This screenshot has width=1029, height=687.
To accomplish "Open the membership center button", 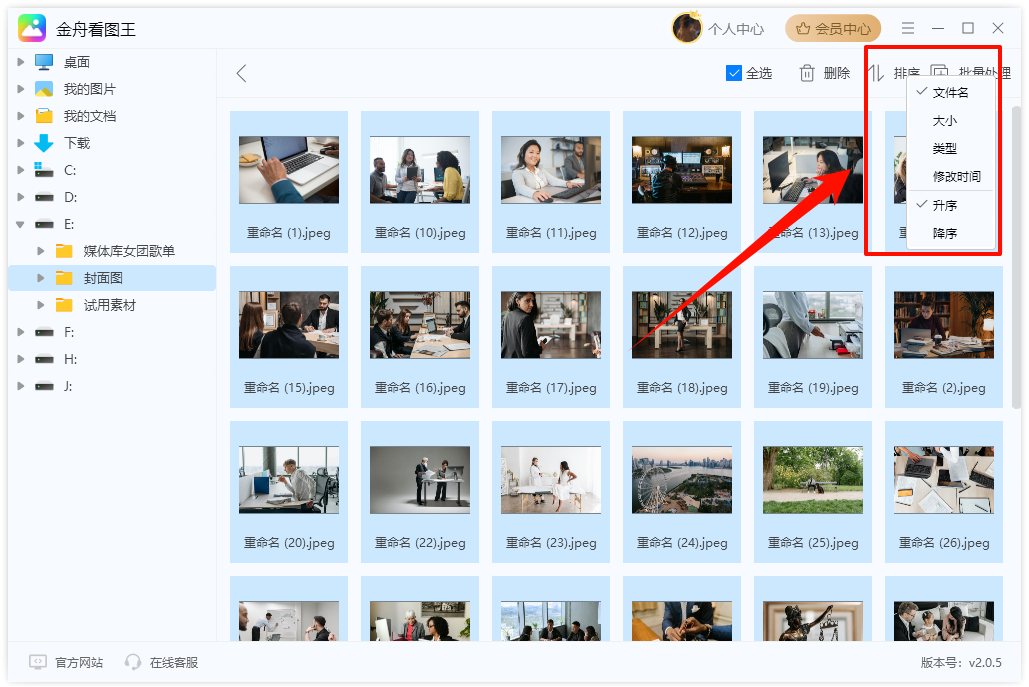I will coord(832,29).
